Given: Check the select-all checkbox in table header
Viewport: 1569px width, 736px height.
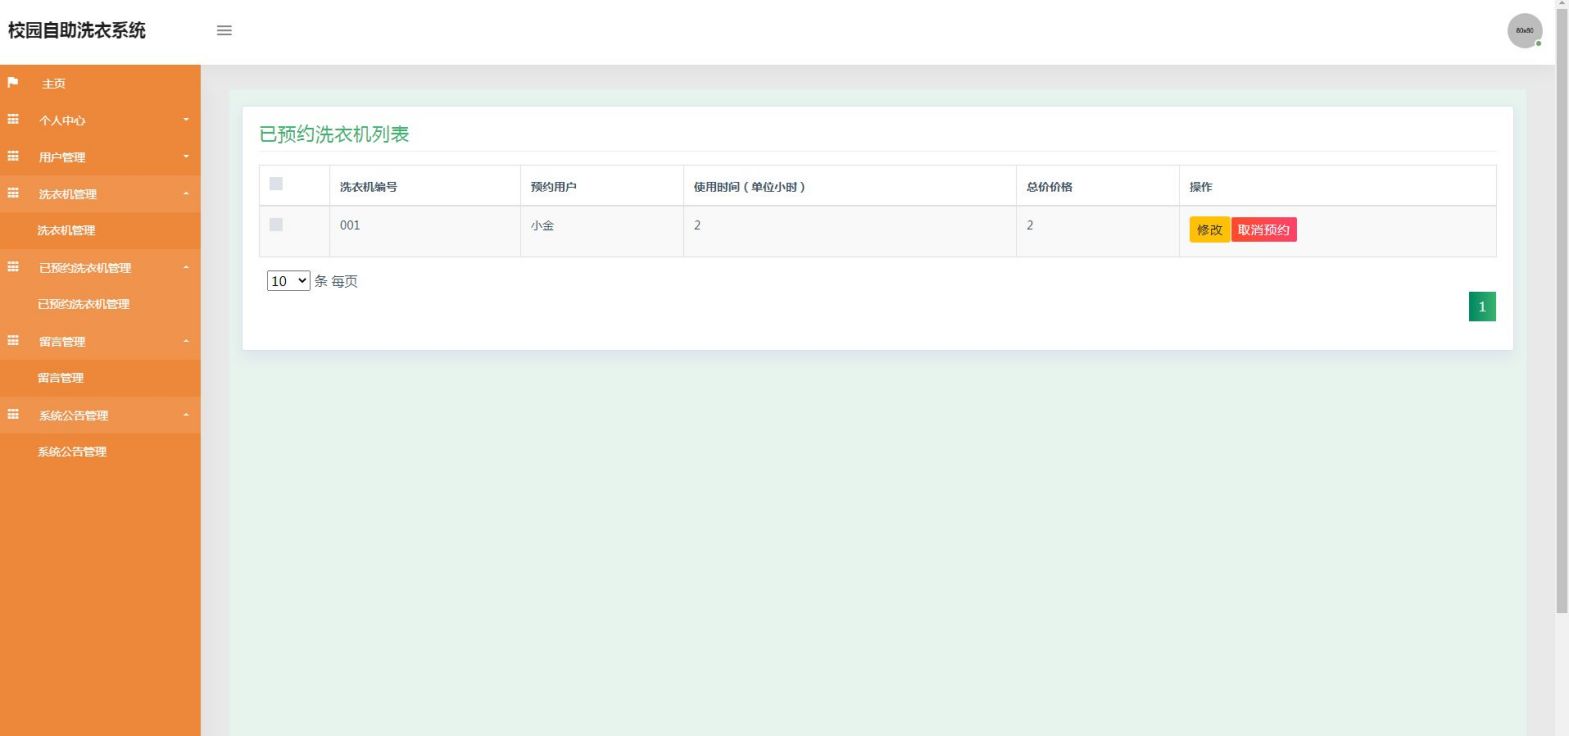Looking at the screenshot, I should [276, 184].
